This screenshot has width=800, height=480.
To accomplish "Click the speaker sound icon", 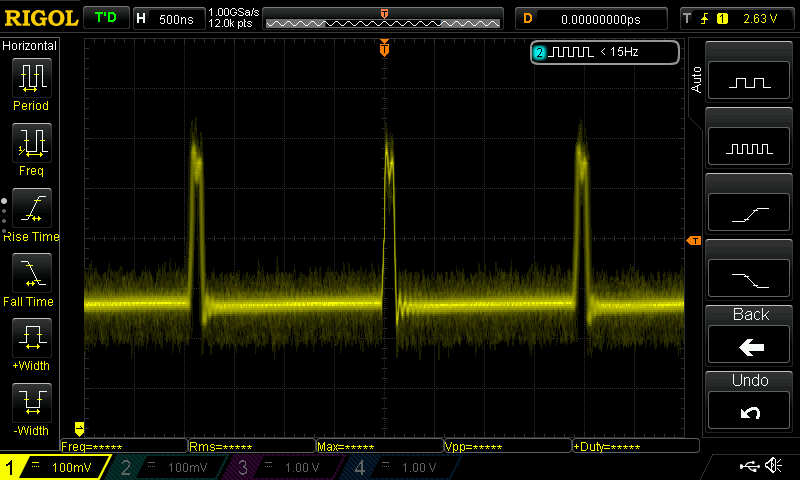I will point(774,466).
